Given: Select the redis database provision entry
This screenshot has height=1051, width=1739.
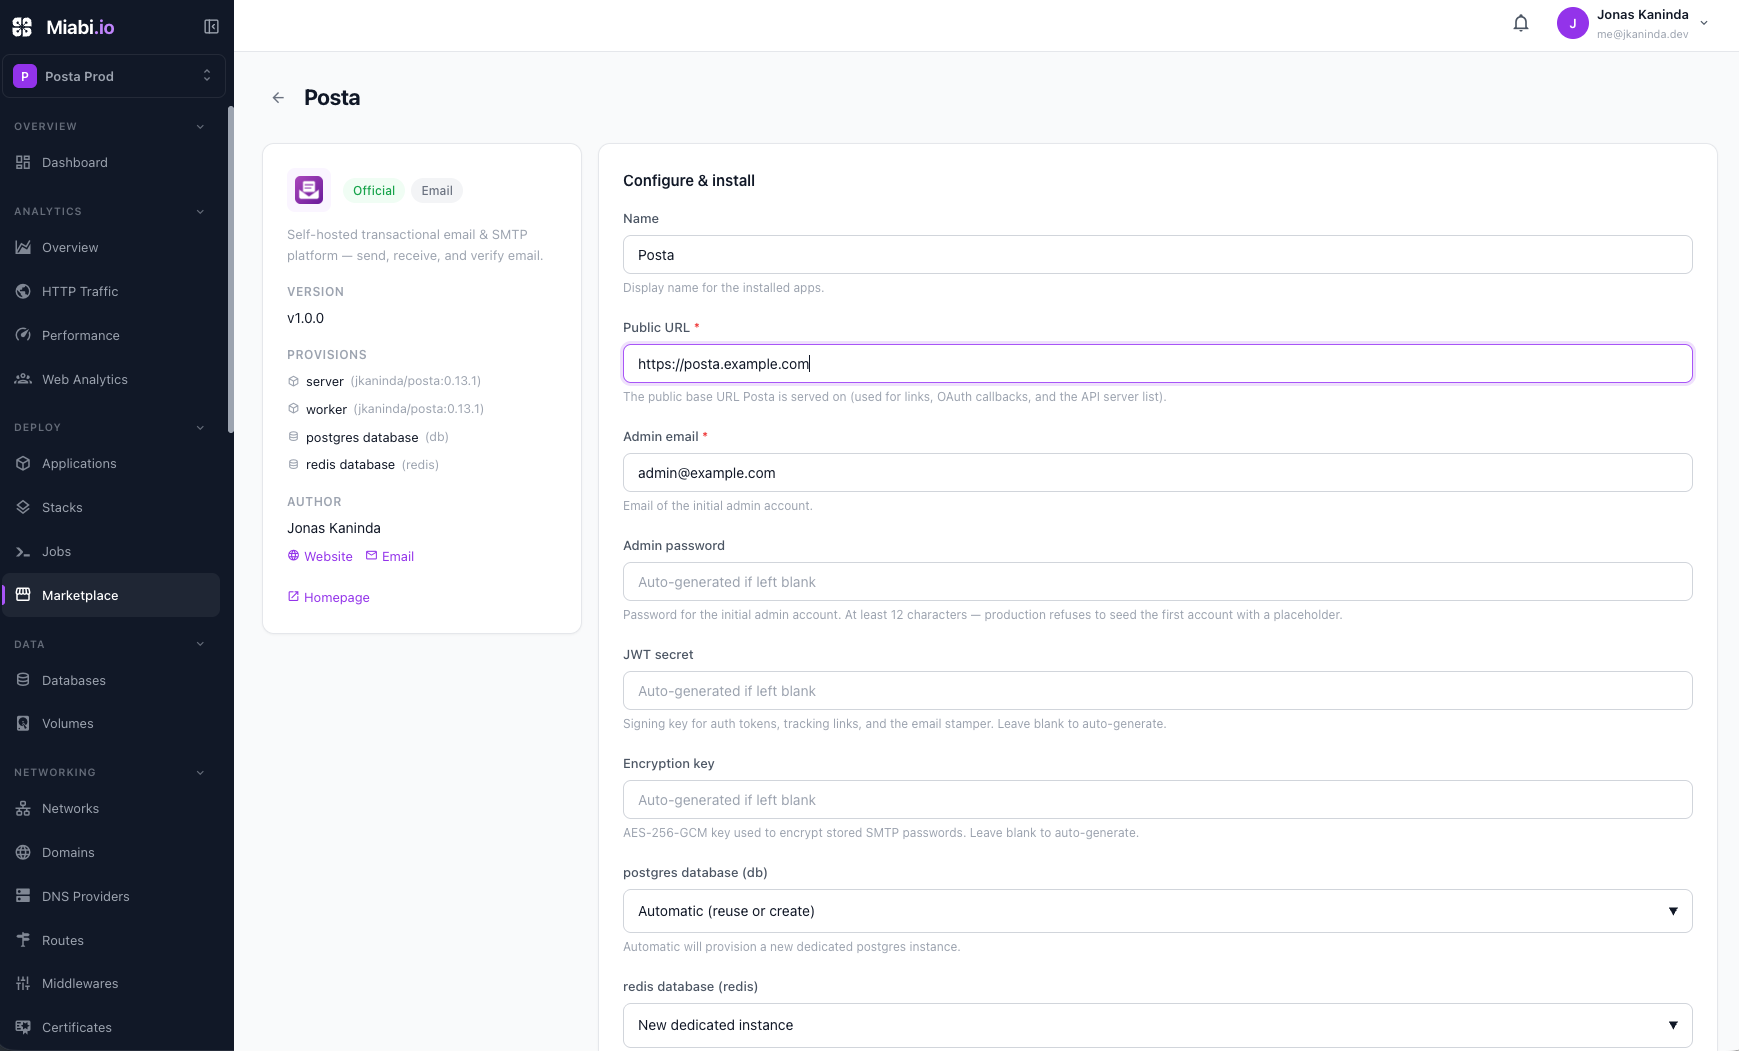Looking at the screenshot, I should pyautogui.click(x=363, y=465).
